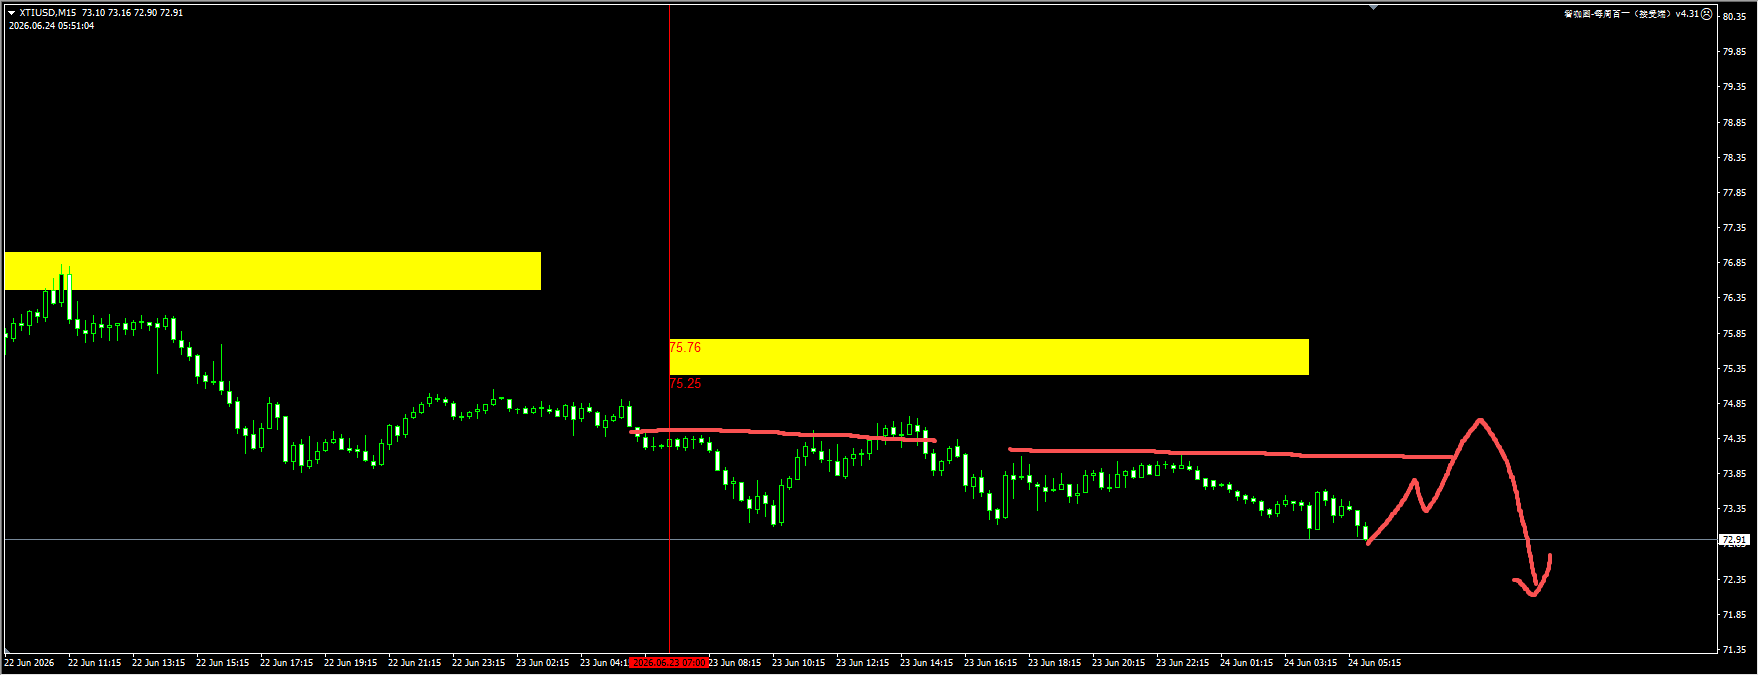The width and height of the screenshot is (1759, 676).
Task: Select the upper-left yellow rectangle near 76.85
Action: click(x=273, y=271)
